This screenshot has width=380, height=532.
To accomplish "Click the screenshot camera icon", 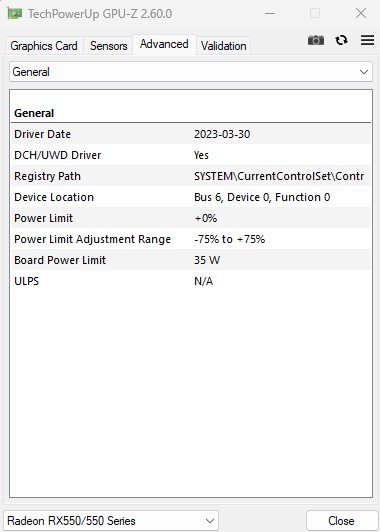I will 316,40.
